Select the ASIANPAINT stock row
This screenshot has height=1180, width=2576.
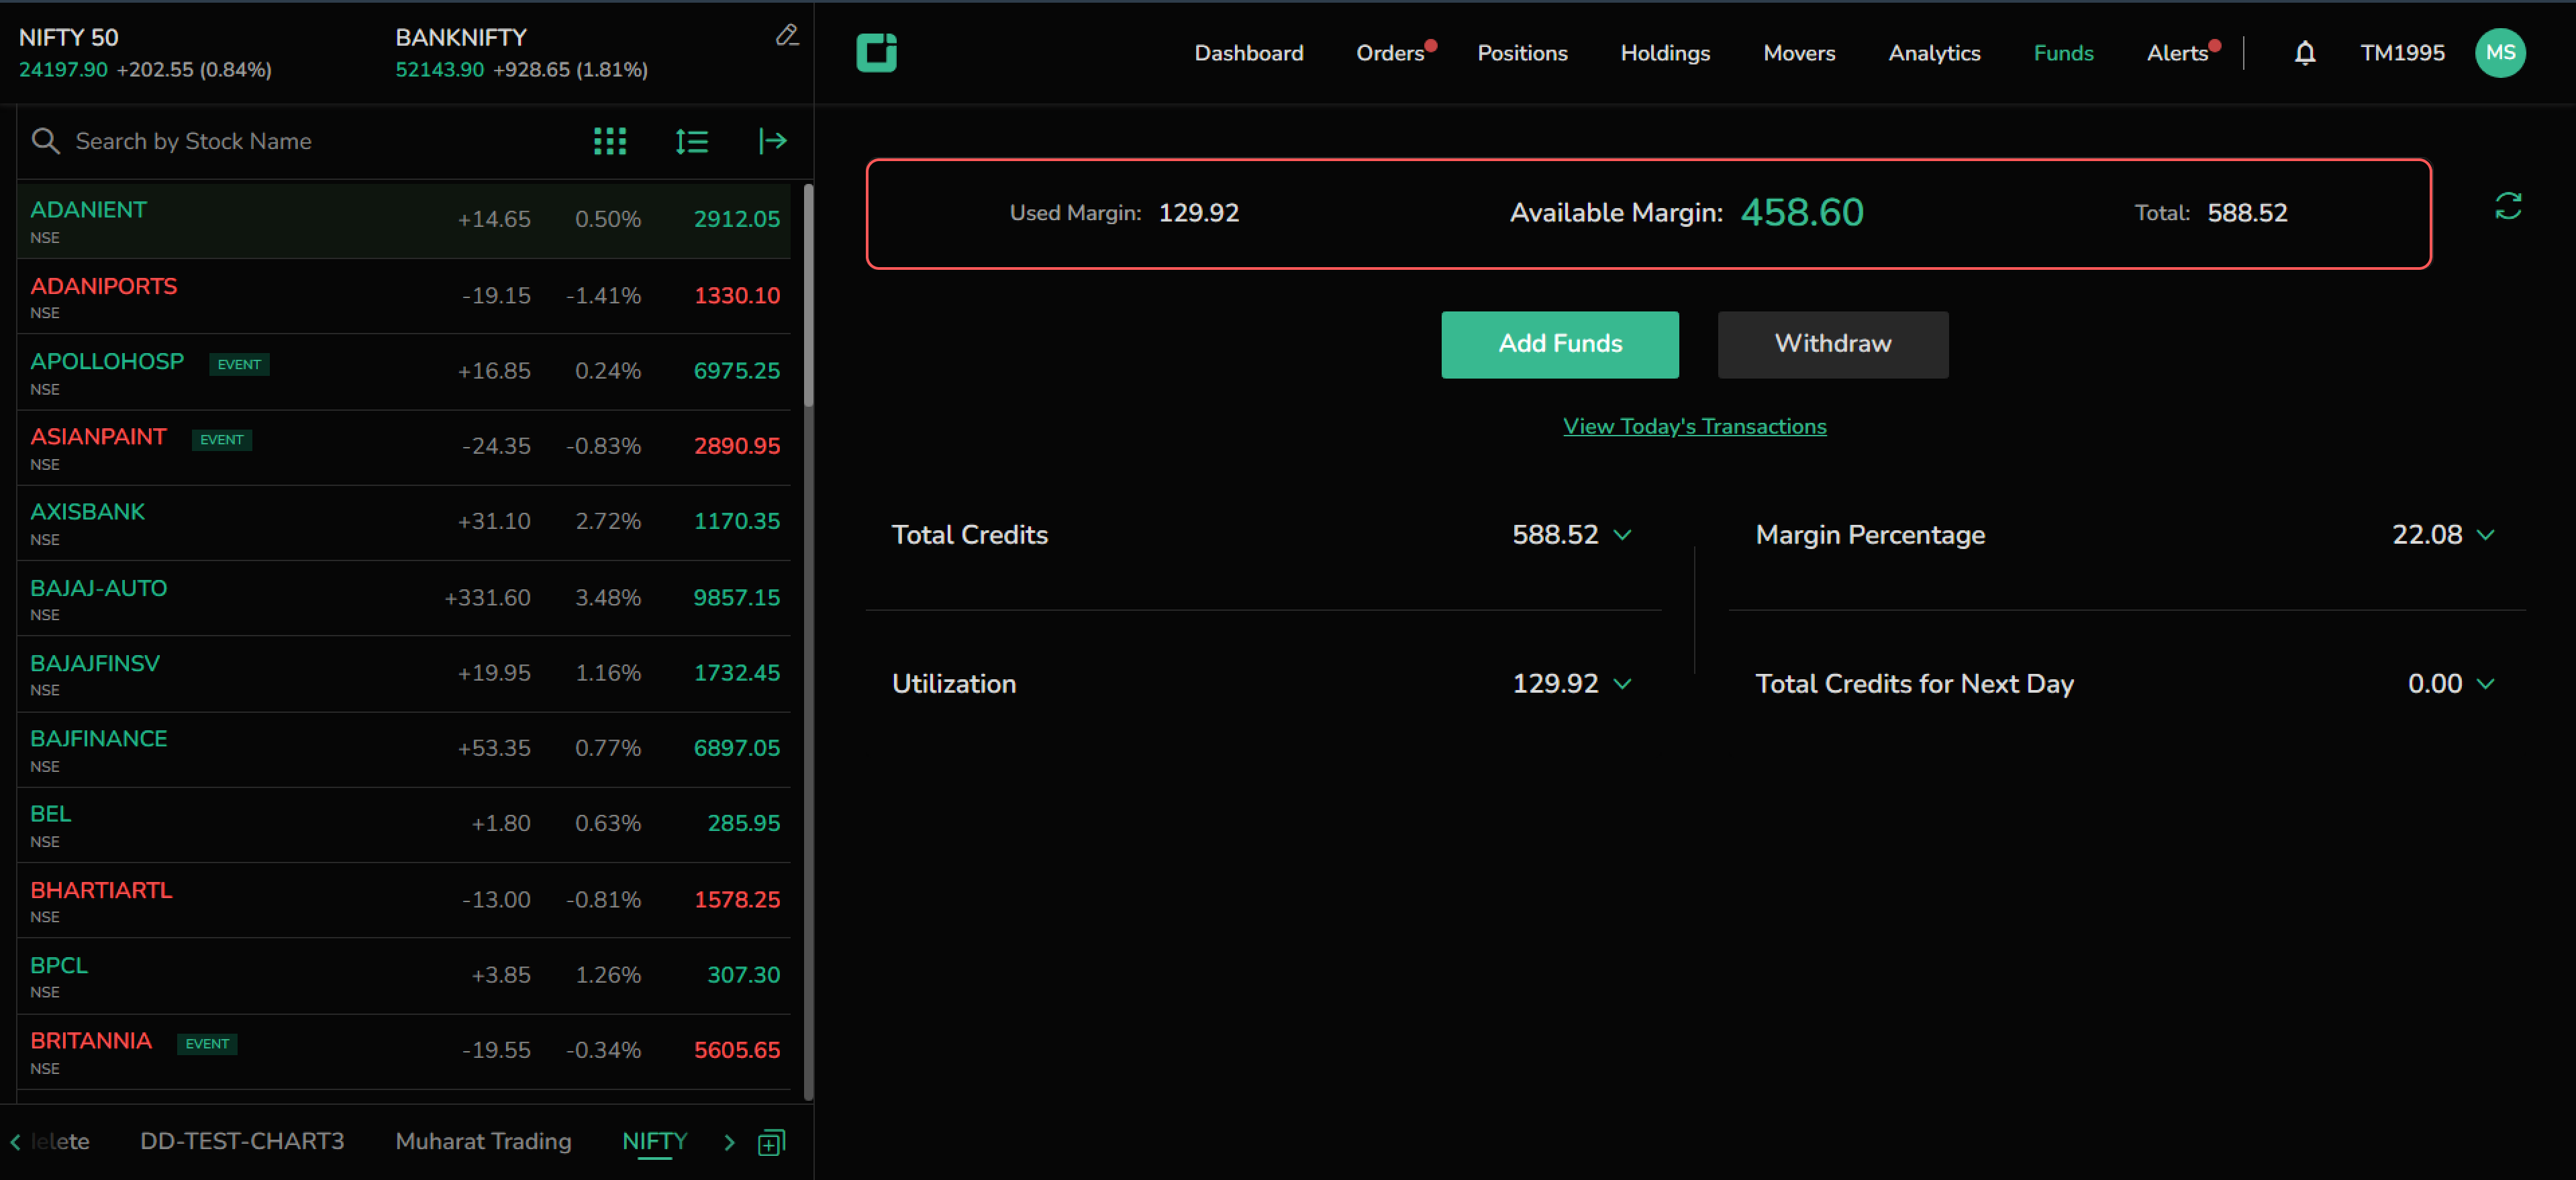pos(404,447)
